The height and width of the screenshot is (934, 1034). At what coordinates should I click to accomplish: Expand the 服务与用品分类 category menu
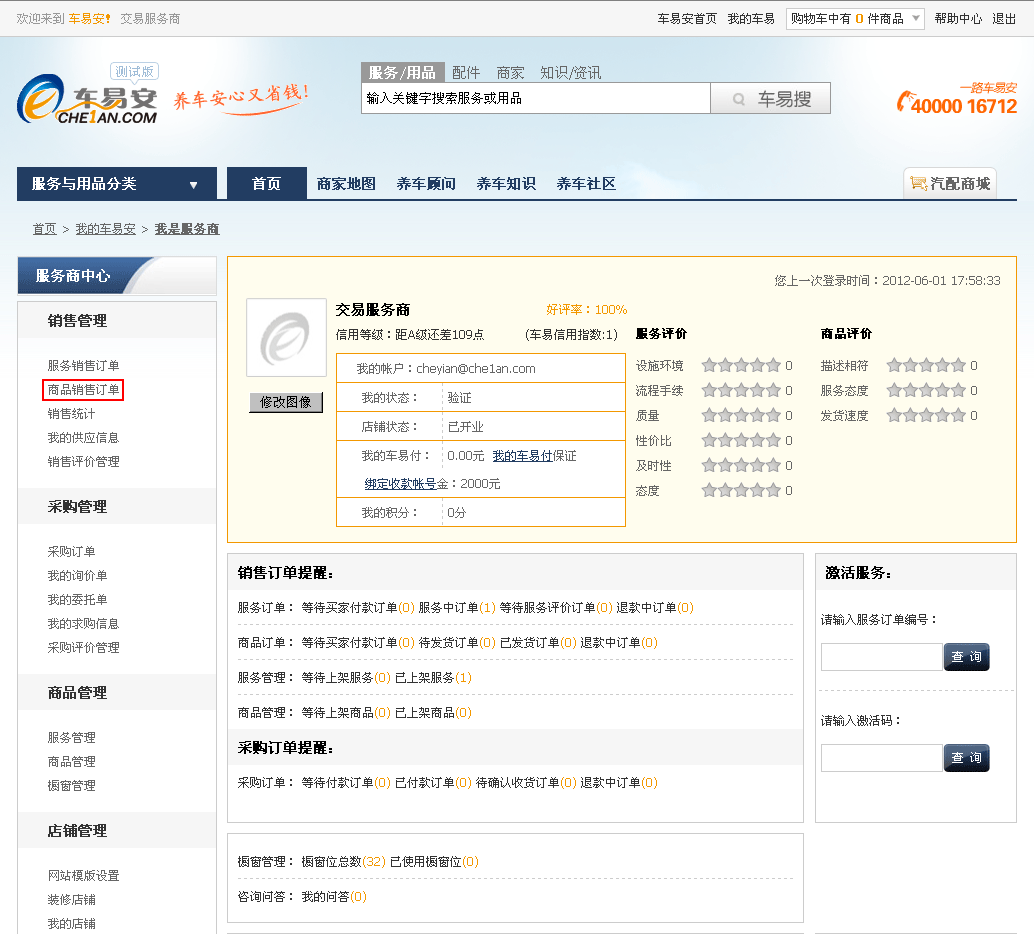[117, 183]
